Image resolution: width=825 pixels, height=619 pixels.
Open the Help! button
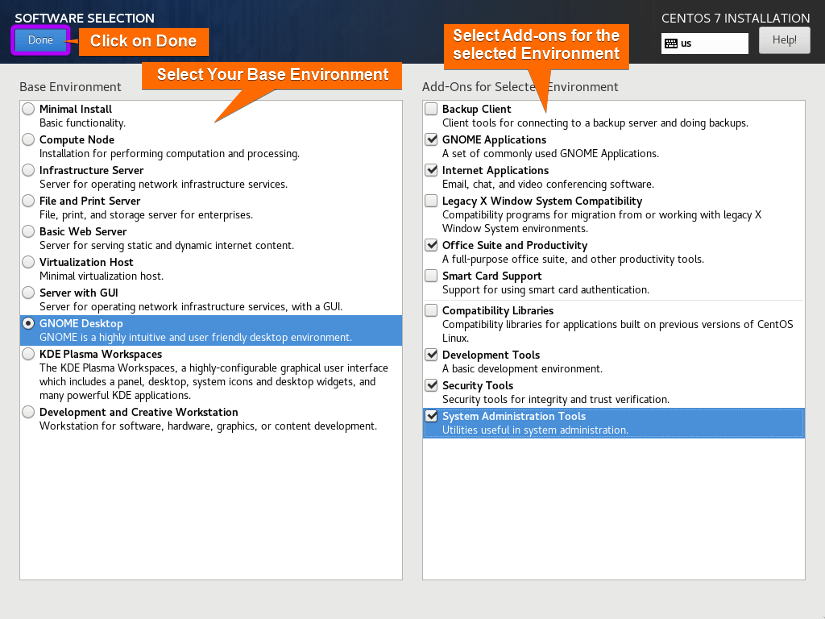click(784, 40)
